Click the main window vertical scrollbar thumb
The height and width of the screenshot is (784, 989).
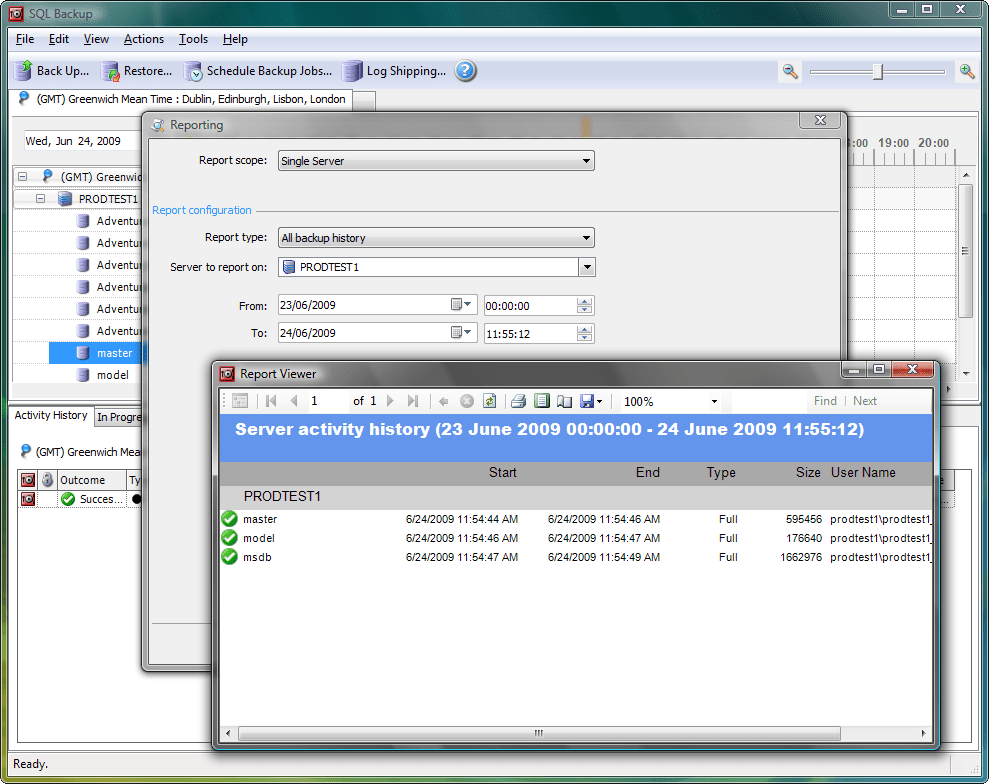point(965,251)
